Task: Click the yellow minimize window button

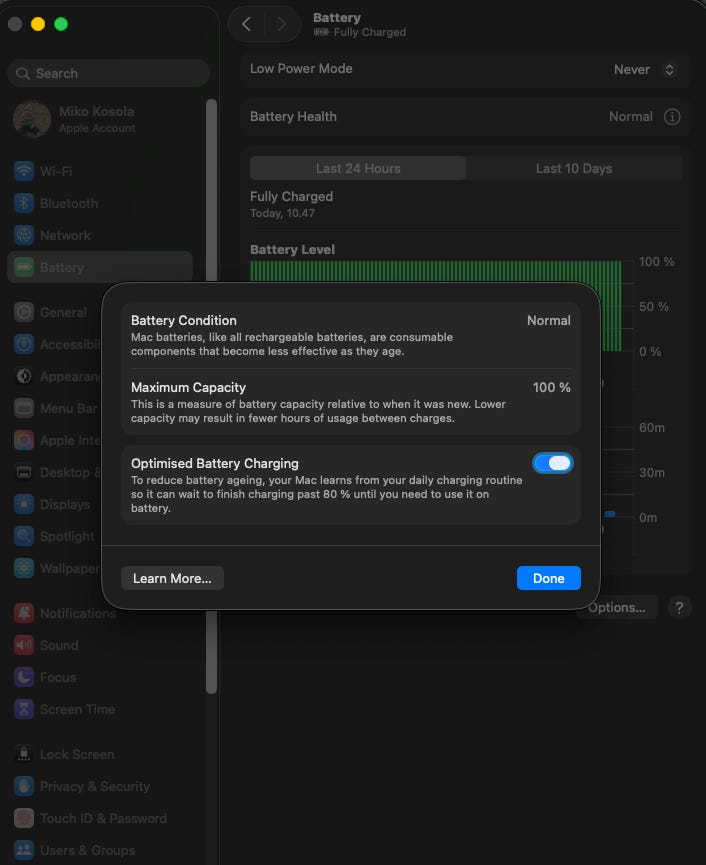Action: coord(38,24)
